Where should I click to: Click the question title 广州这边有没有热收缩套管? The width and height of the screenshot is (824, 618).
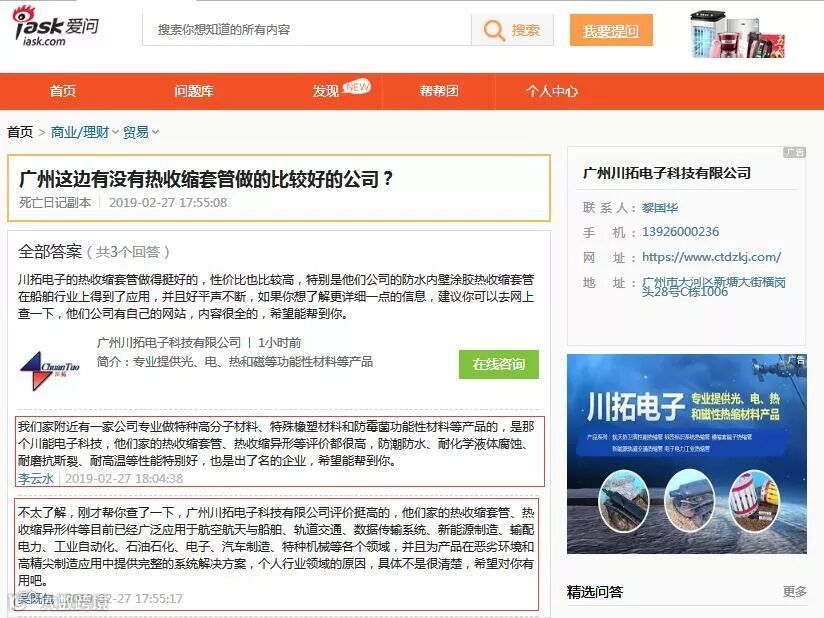coord(205,179)
